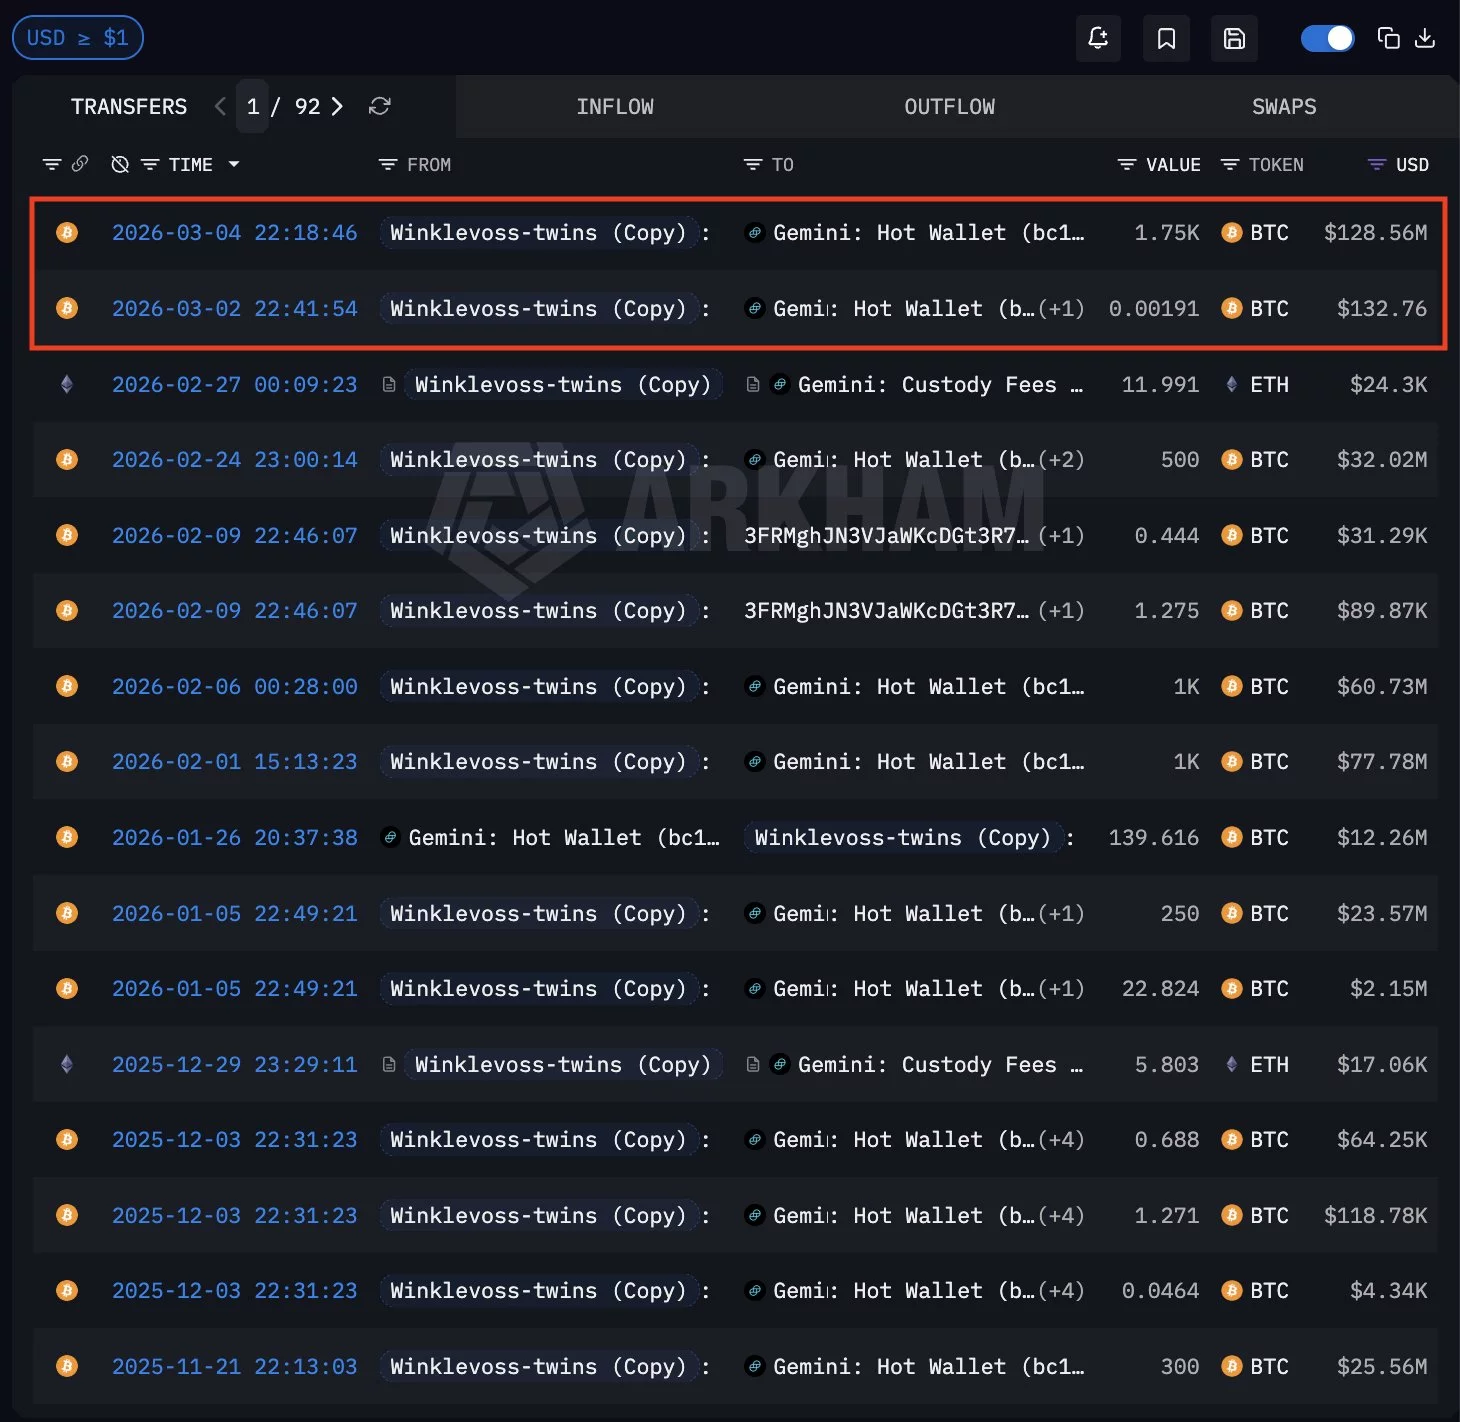Screen dimensions: 1460x1422
Task: Click timestamp 2026-03-04 22:18:46
Action: tap(235, 232)
